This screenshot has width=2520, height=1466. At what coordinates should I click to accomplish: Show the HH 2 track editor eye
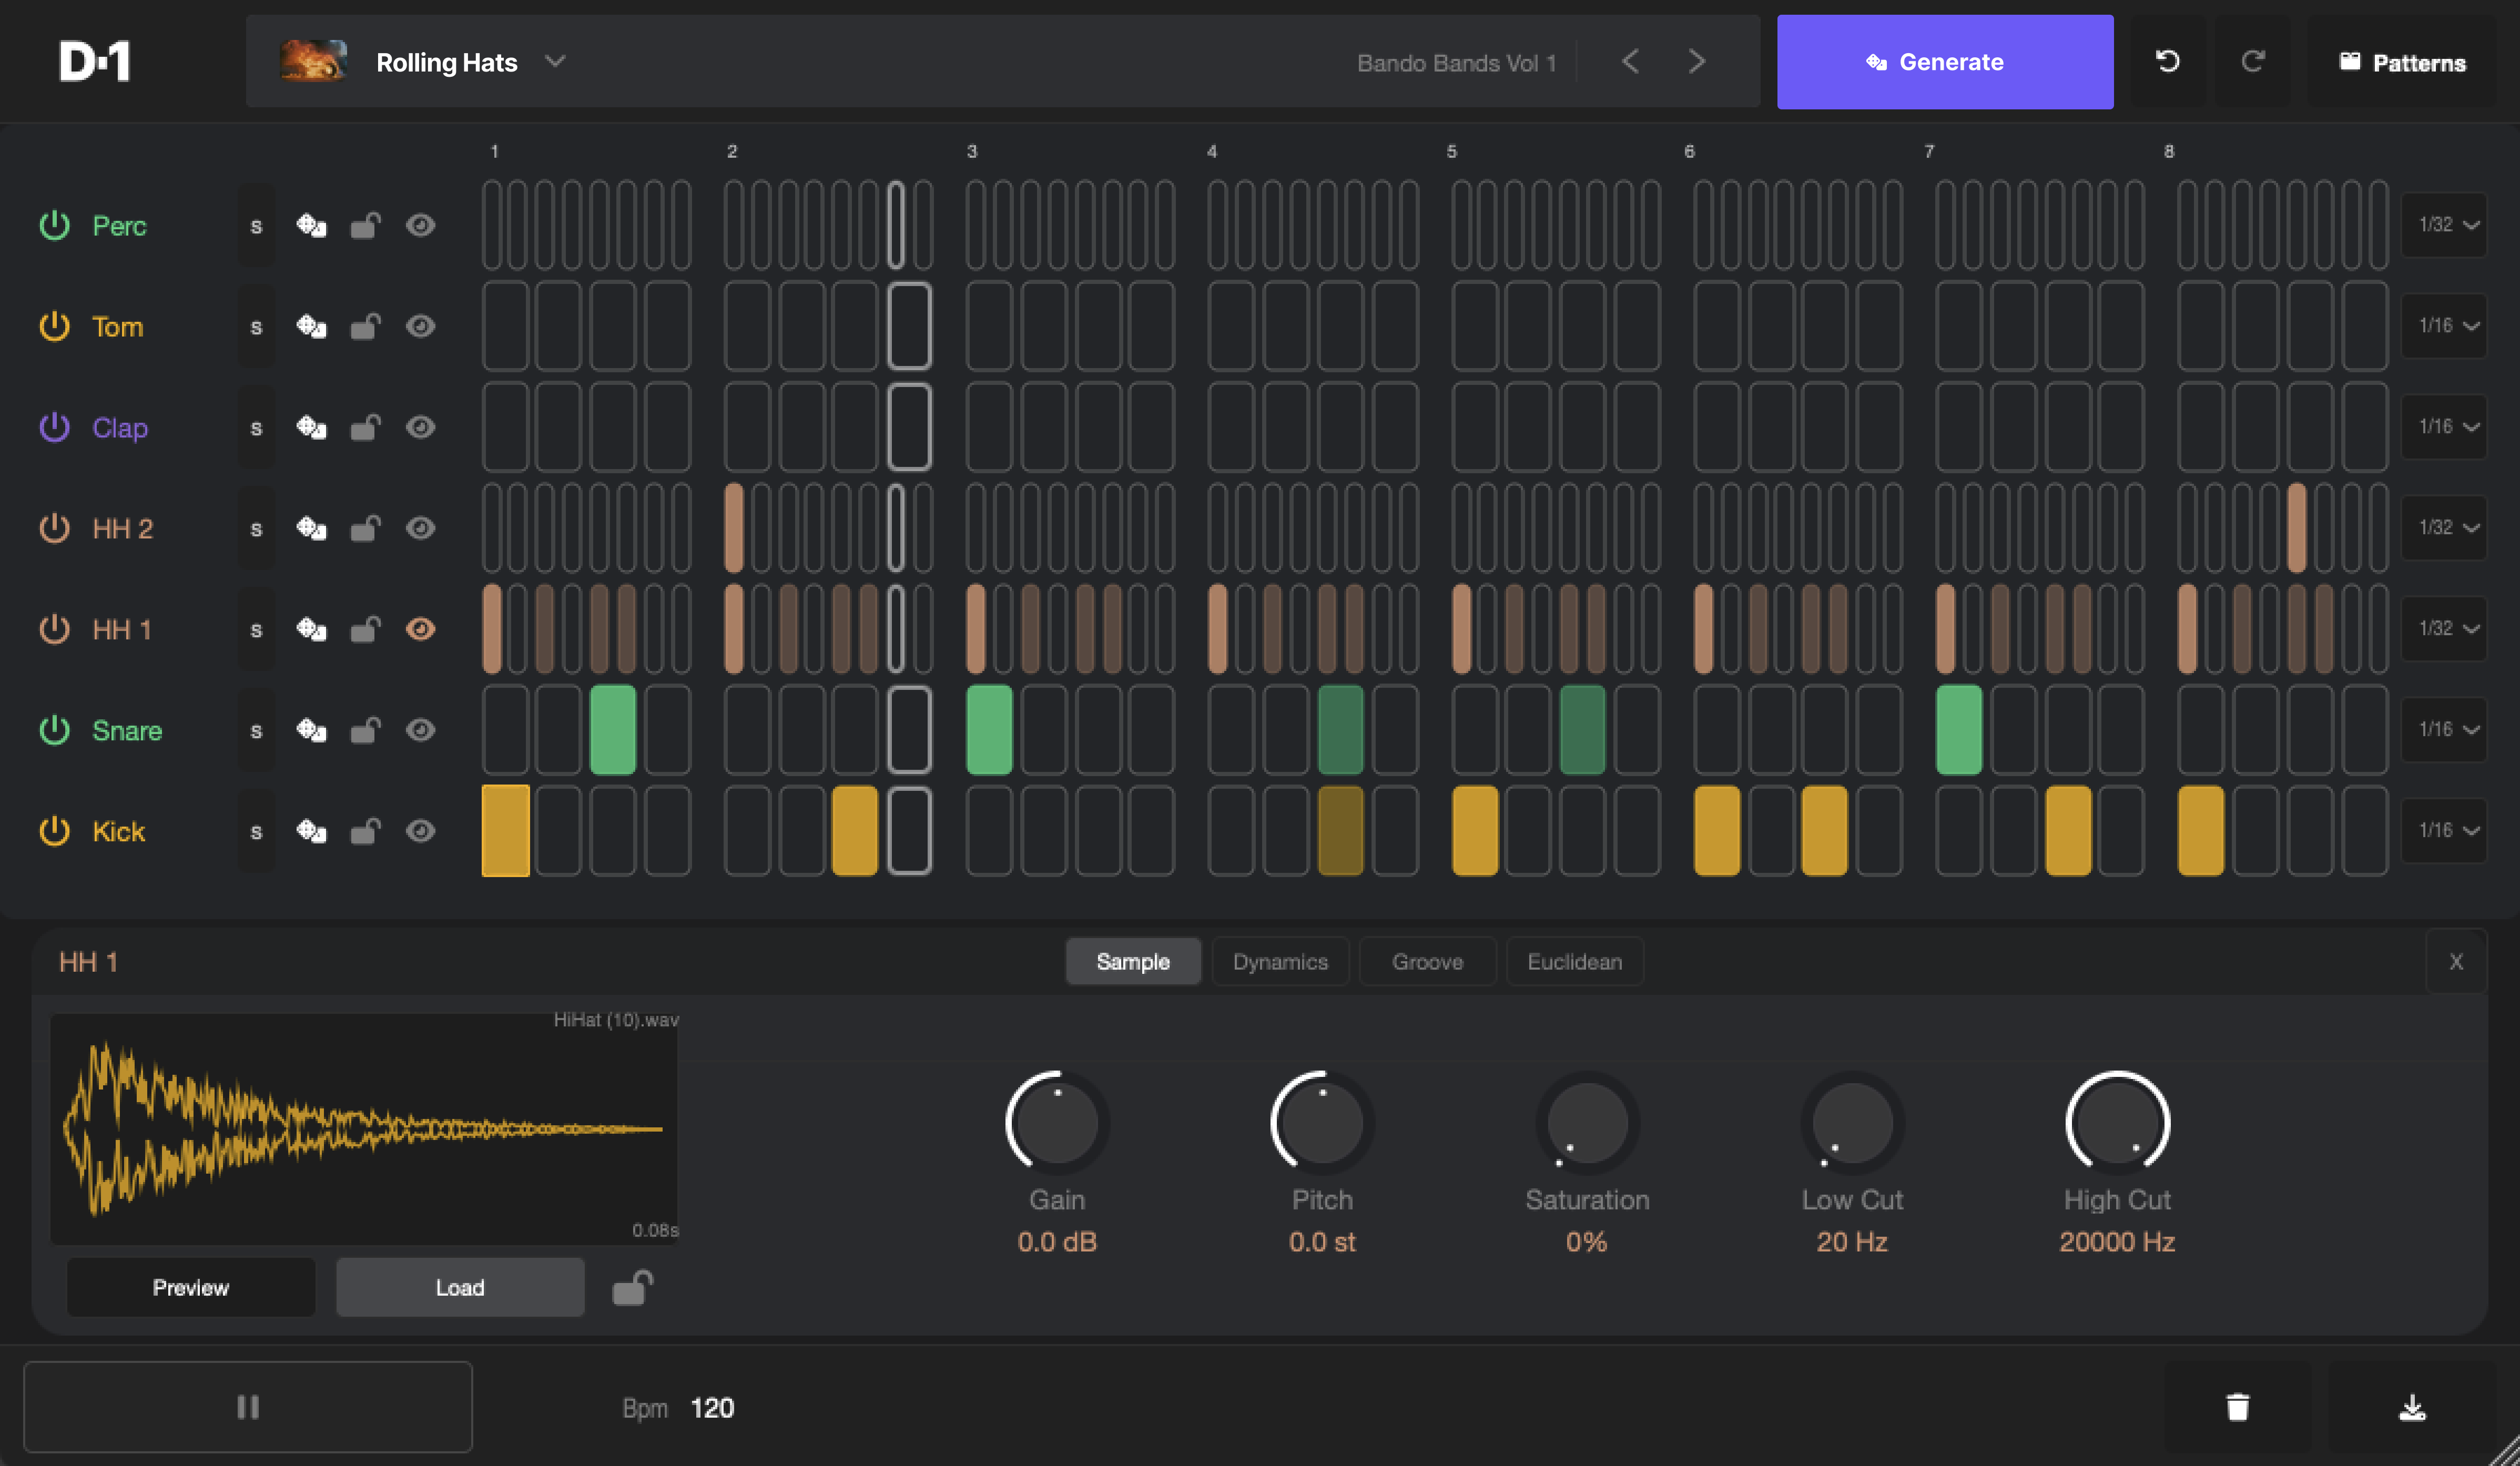[x=420, y=528]
